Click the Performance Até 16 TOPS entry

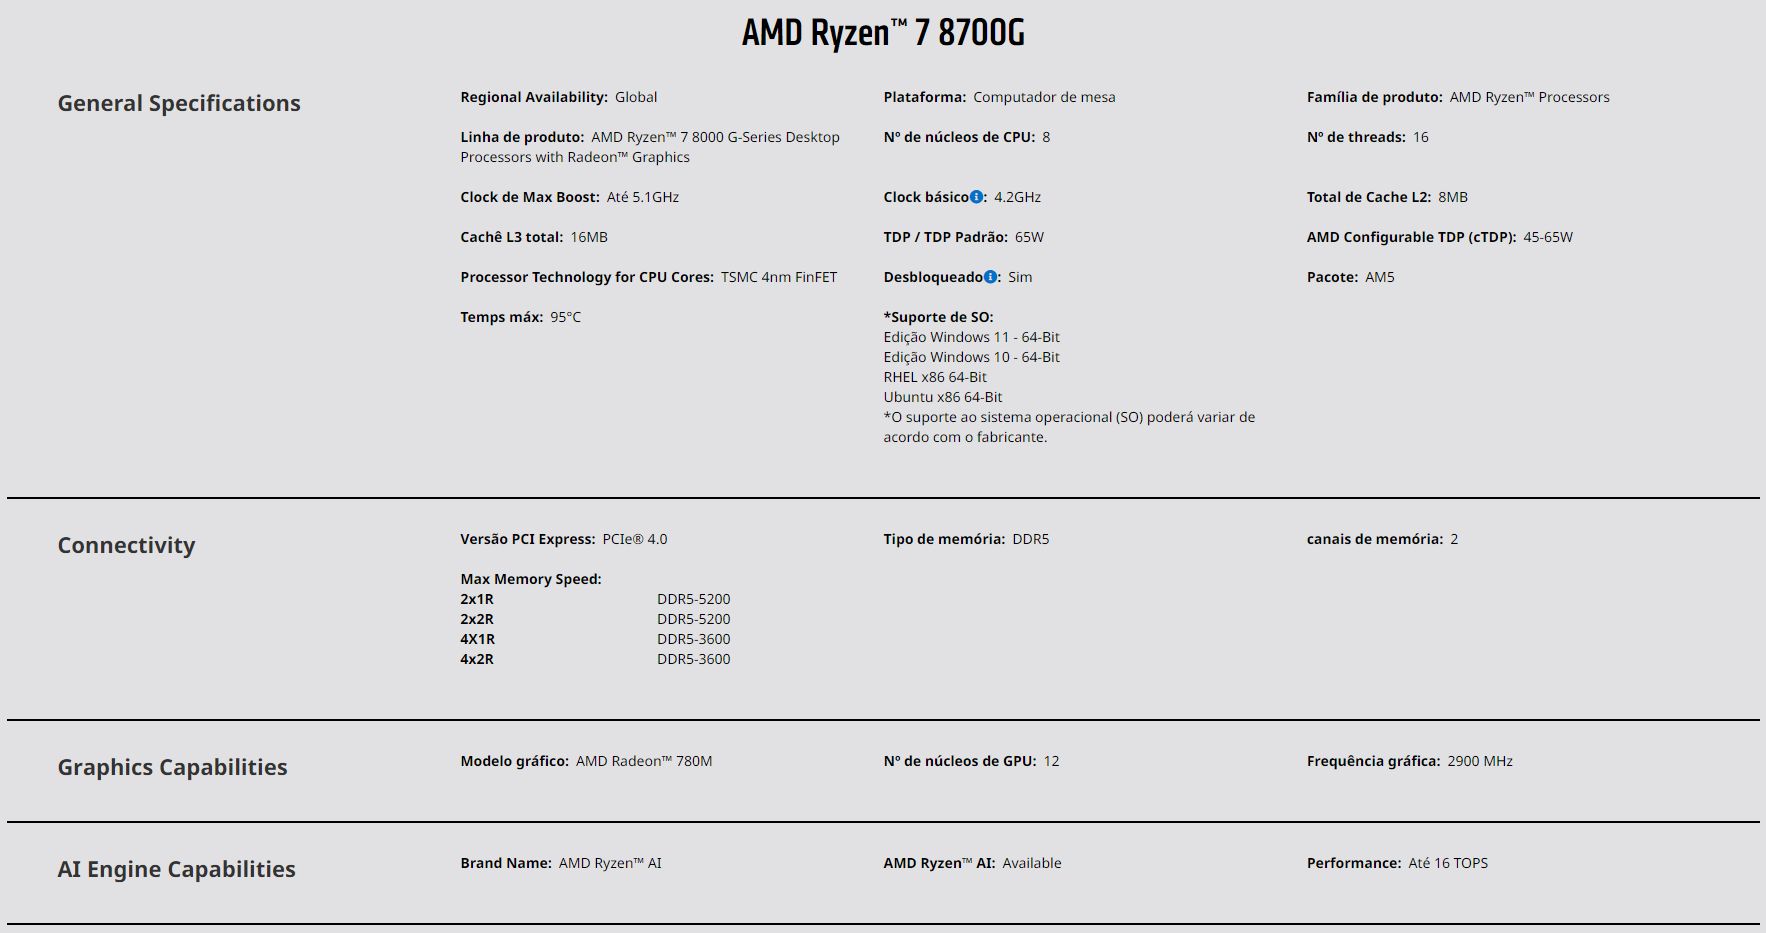1397,863
